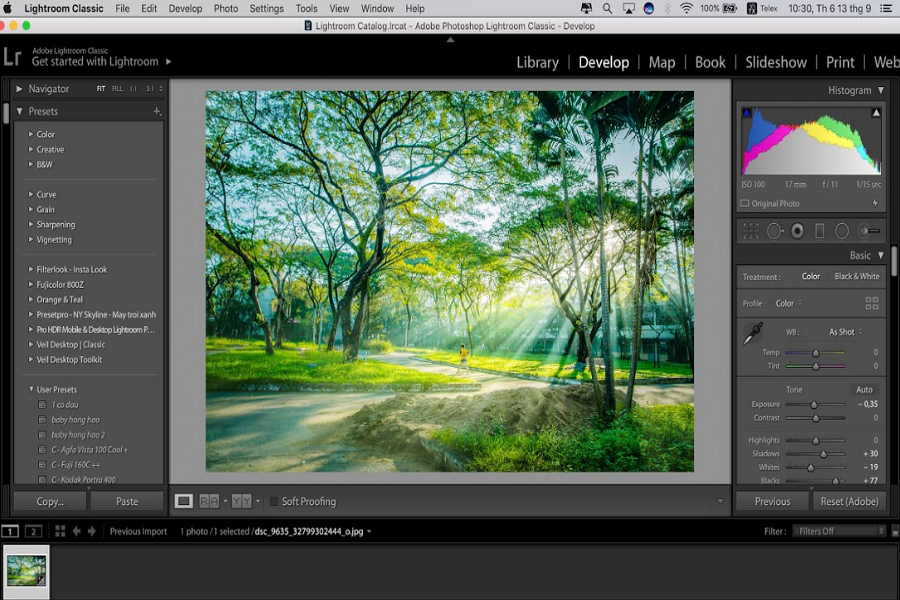
Task: Click the Exposure slider handle
Action: coord(814,405)
